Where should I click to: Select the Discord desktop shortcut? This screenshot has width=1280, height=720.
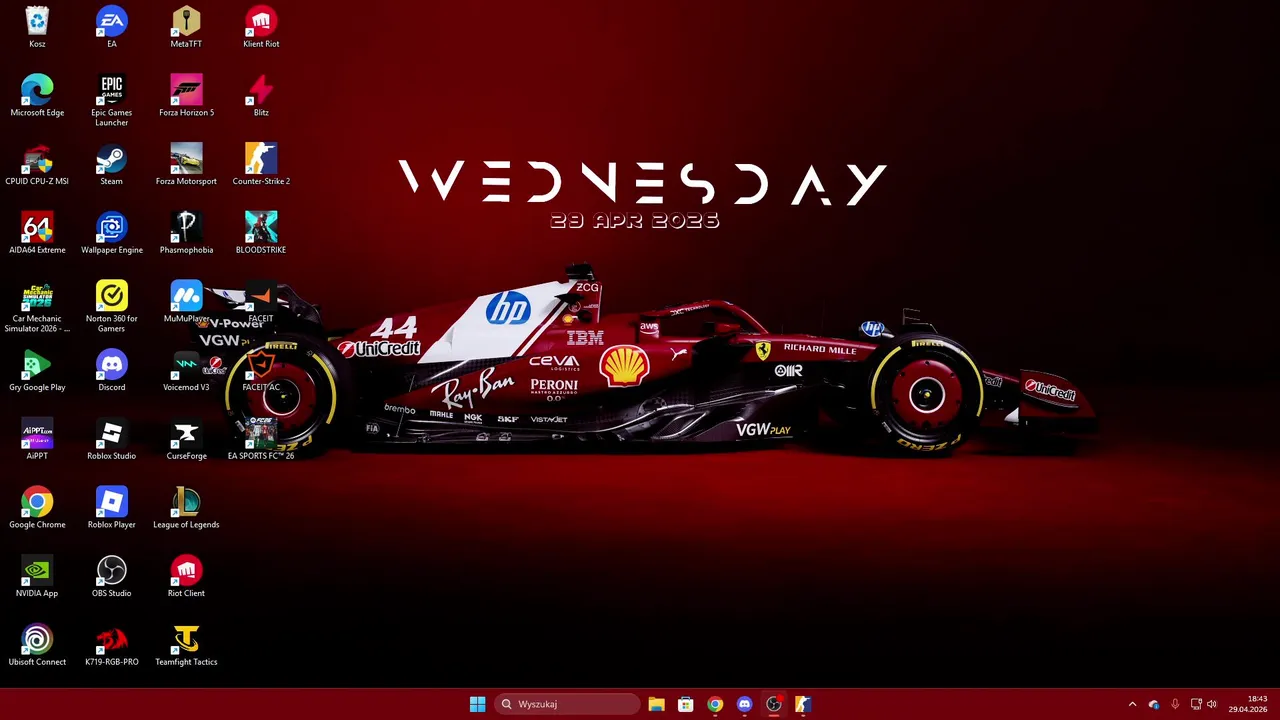(111, 371)
